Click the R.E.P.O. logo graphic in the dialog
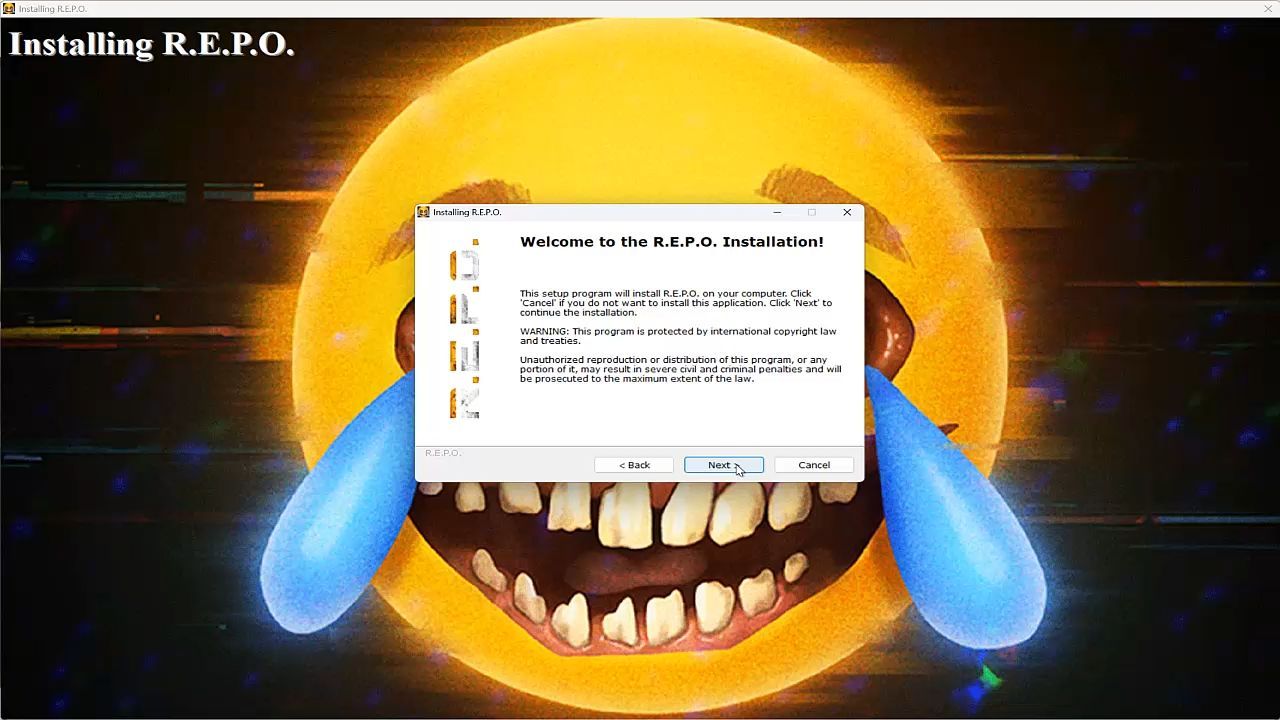This screenshot has height=720, width=1280. coord(465,329)
